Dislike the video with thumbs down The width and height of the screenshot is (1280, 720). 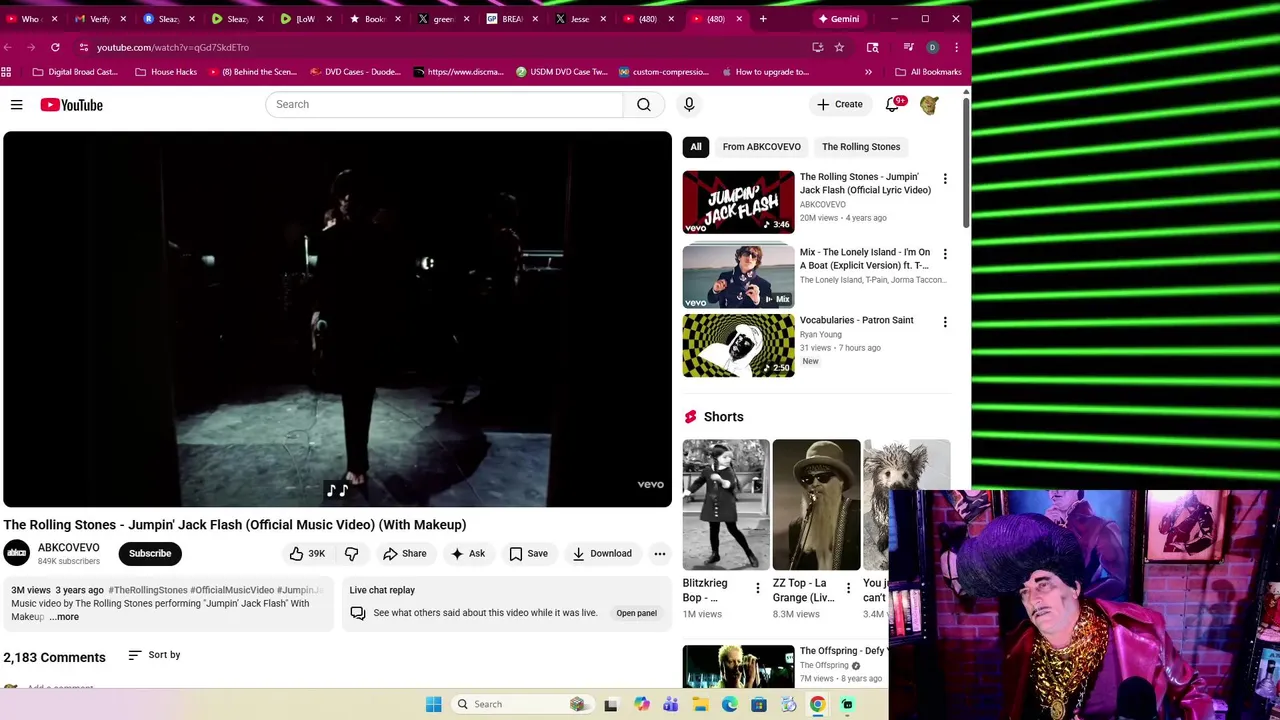(x=352, y=553)
